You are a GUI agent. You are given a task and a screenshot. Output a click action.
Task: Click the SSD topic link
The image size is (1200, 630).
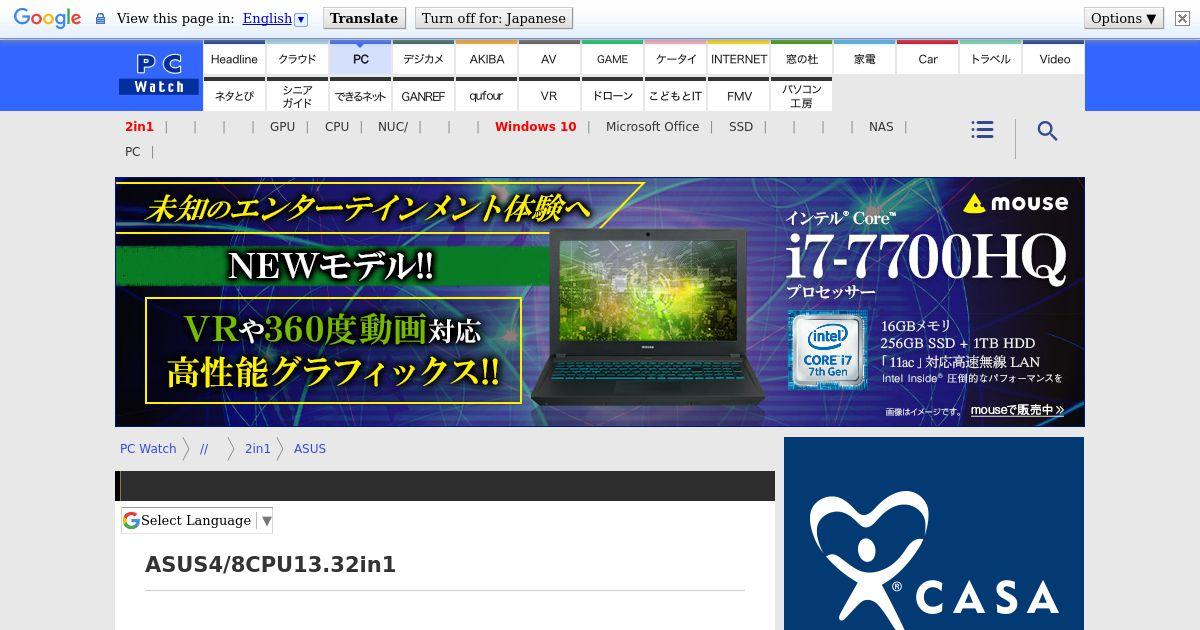(741, 127)
